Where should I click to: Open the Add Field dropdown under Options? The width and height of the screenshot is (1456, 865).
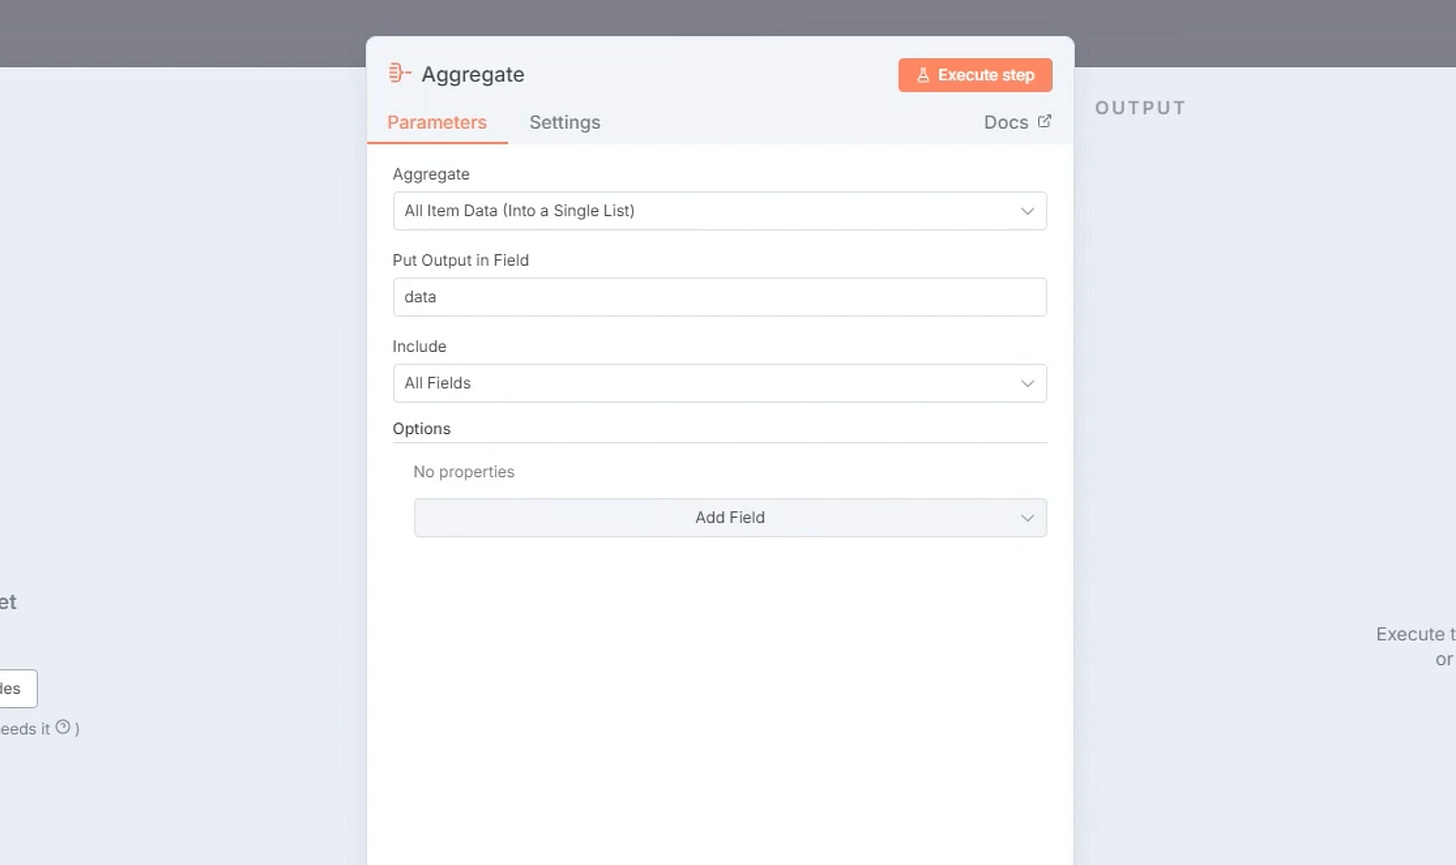pos(730,518)
